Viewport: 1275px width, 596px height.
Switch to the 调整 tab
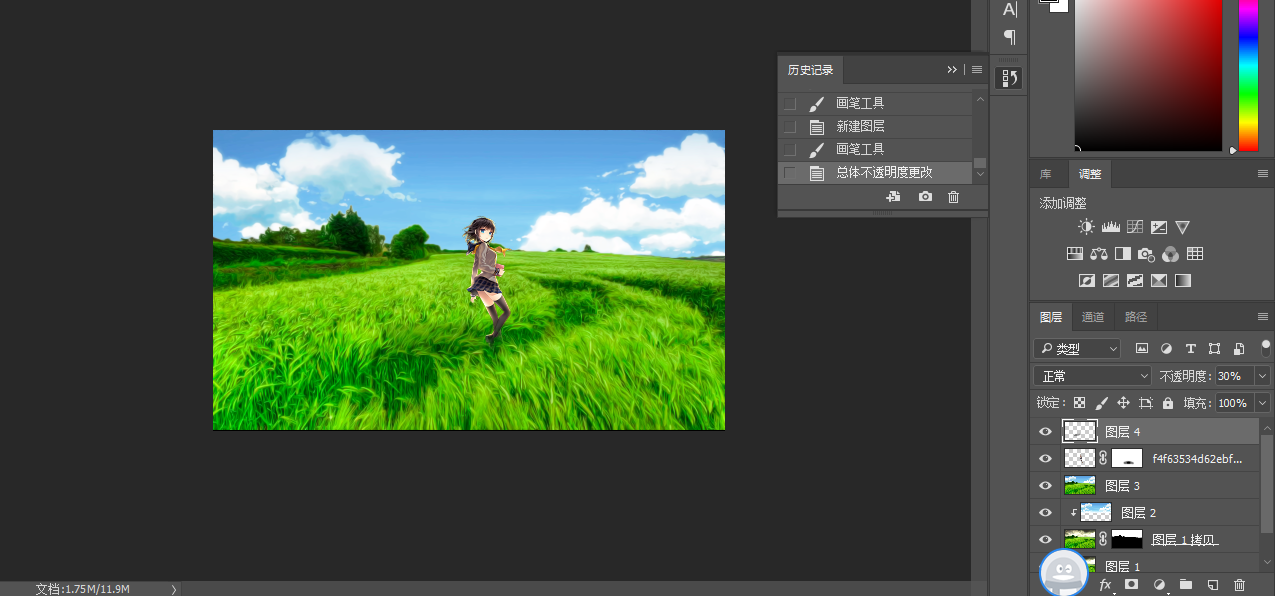click(1089, 174)
